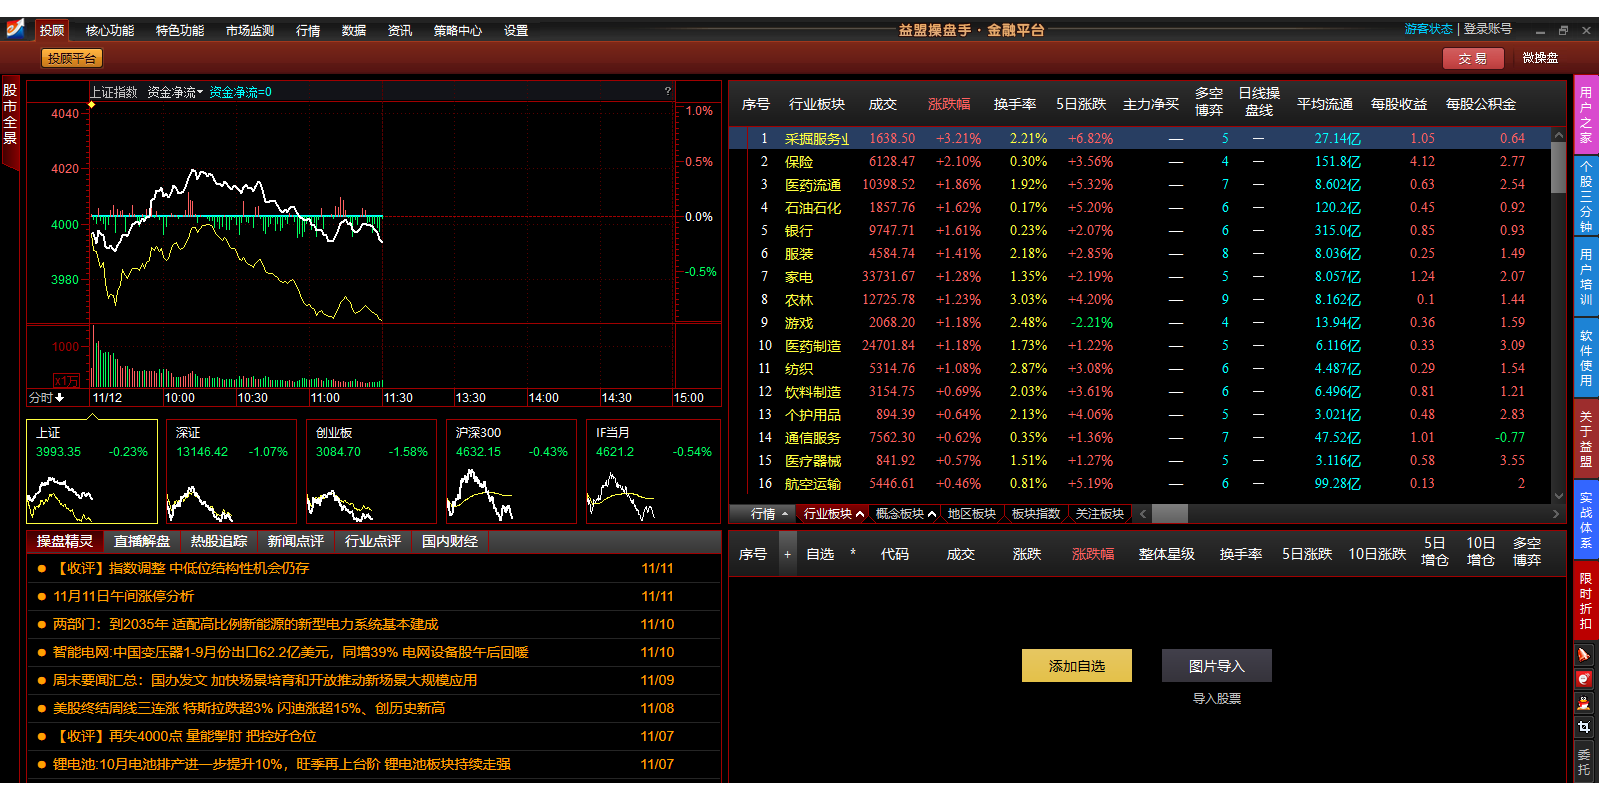Click the left arrow beside sector tabs
1599x800 pixels.
tap(1143, 514)
